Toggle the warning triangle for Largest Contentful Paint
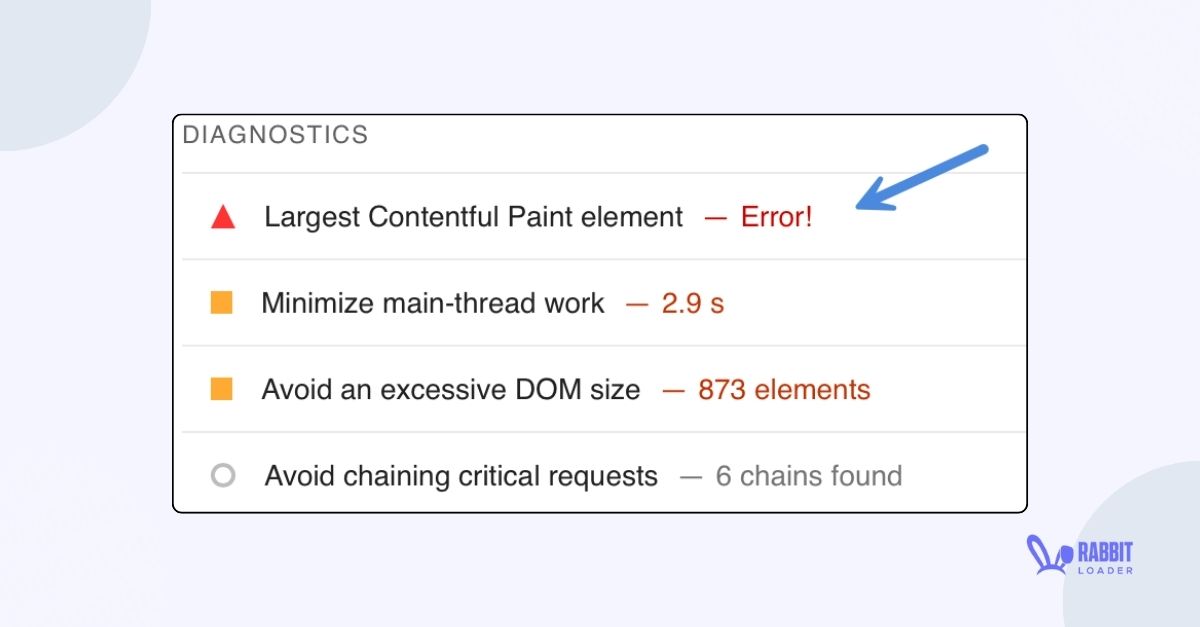The width and height of the screenshot is (1200, 627). pos(225,215)
